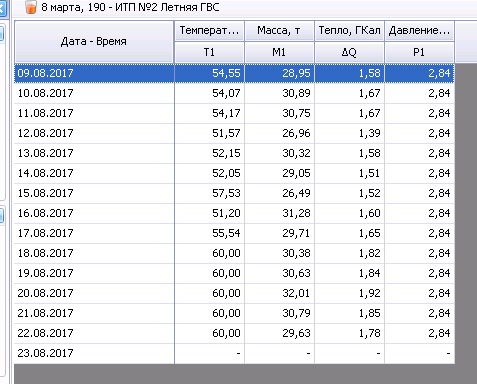This screenshot has width=477, height=384.
Task: Click the title 8 марта, 190 - ИТП №2 Летняя ГВС
Action: [130, 7]
